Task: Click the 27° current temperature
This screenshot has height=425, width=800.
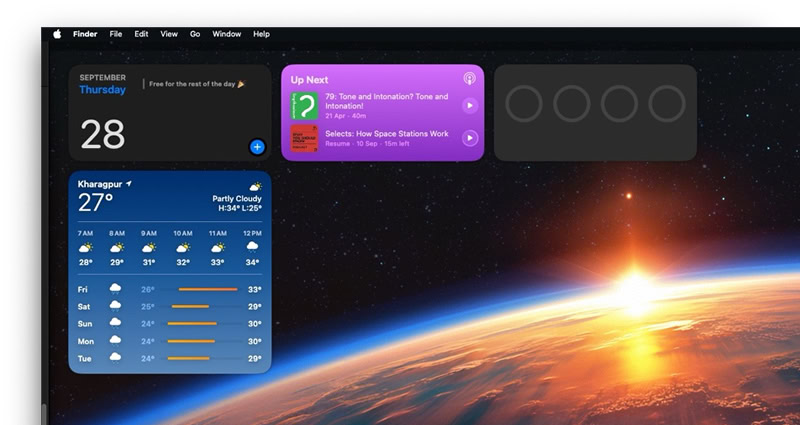Action: tap(95, 203)
